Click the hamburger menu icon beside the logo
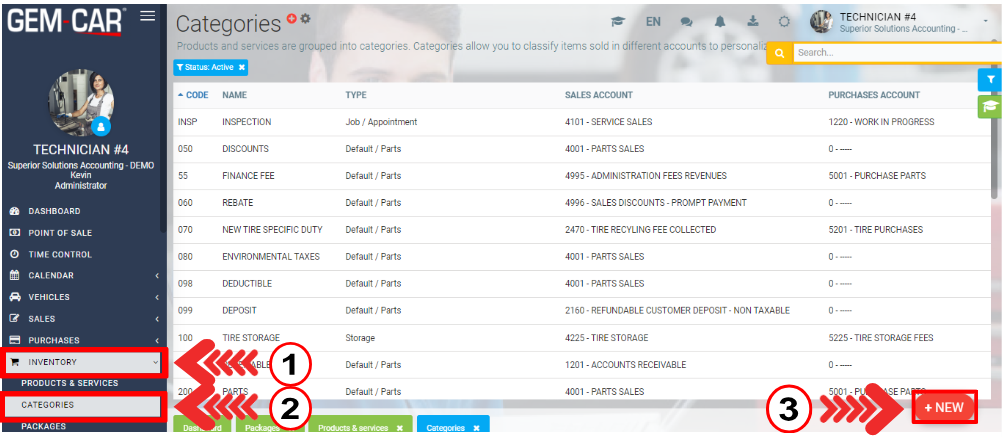Screen dimensions: 1002x437 147,15
